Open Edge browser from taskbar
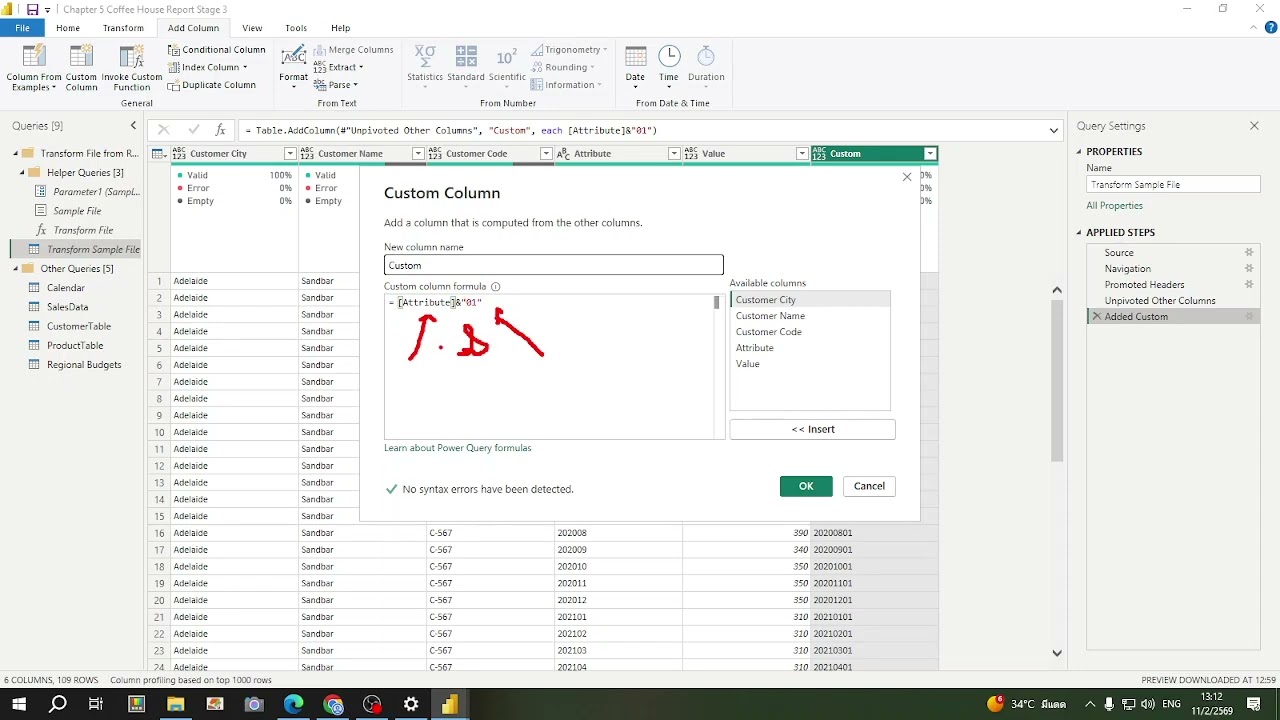This screenshot has height=720, width=1280. 293,704
